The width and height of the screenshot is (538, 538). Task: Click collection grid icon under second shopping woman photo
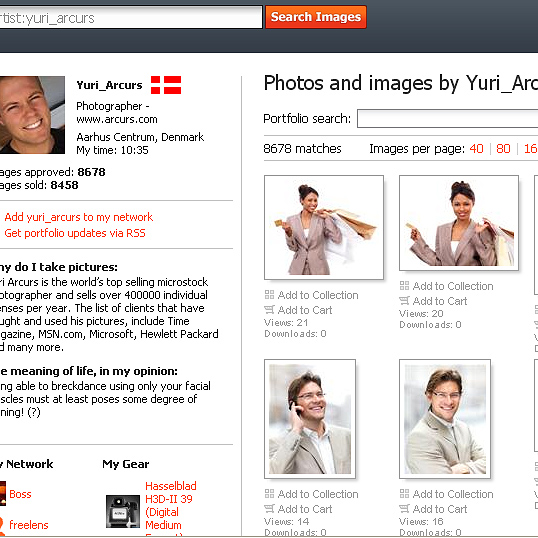coord(405,285)
